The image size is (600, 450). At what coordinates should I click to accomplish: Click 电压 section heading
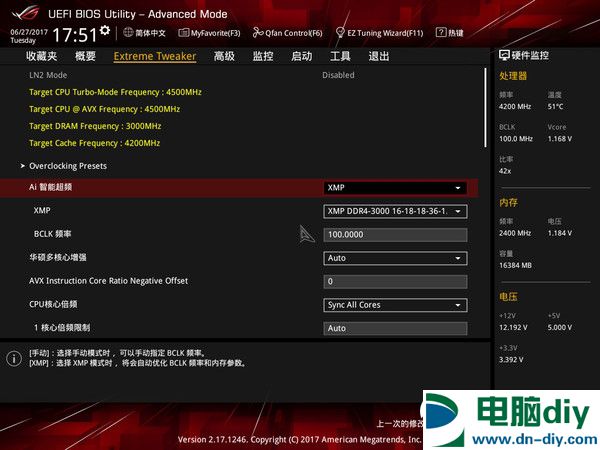(508, 297)
